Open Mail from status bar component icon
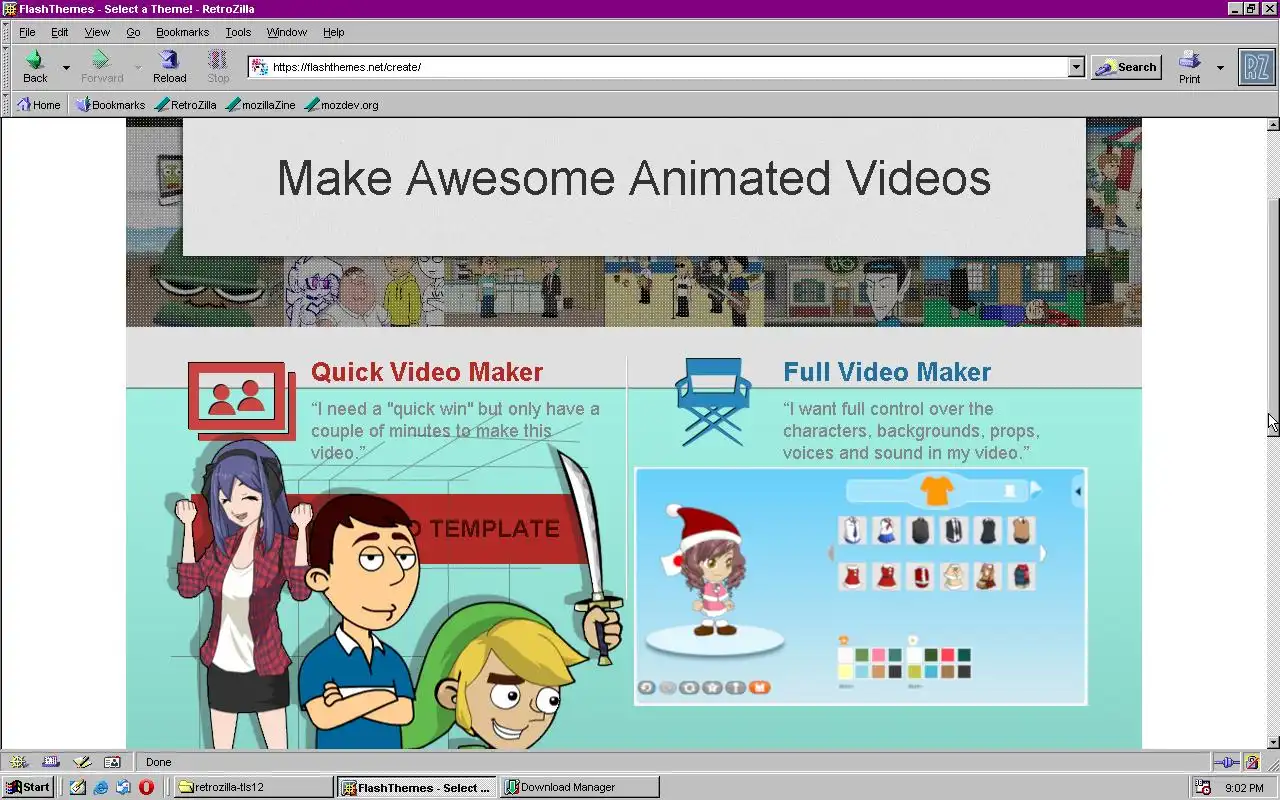The height and width of the screenshot is (800, 1280). click(50, 762)
